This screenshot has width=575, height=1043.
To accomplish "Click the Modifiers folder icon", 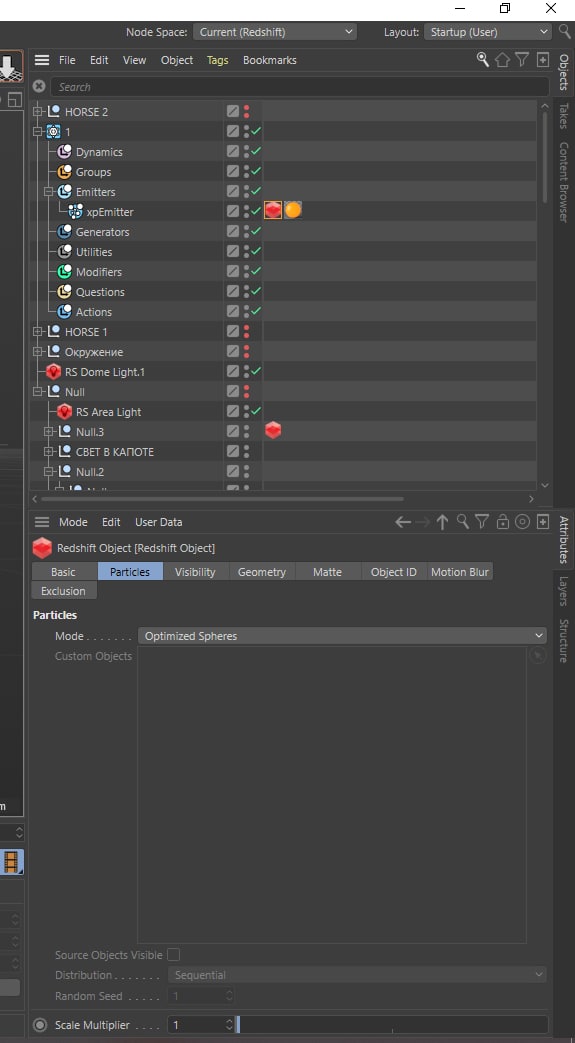I will point(65,271).
